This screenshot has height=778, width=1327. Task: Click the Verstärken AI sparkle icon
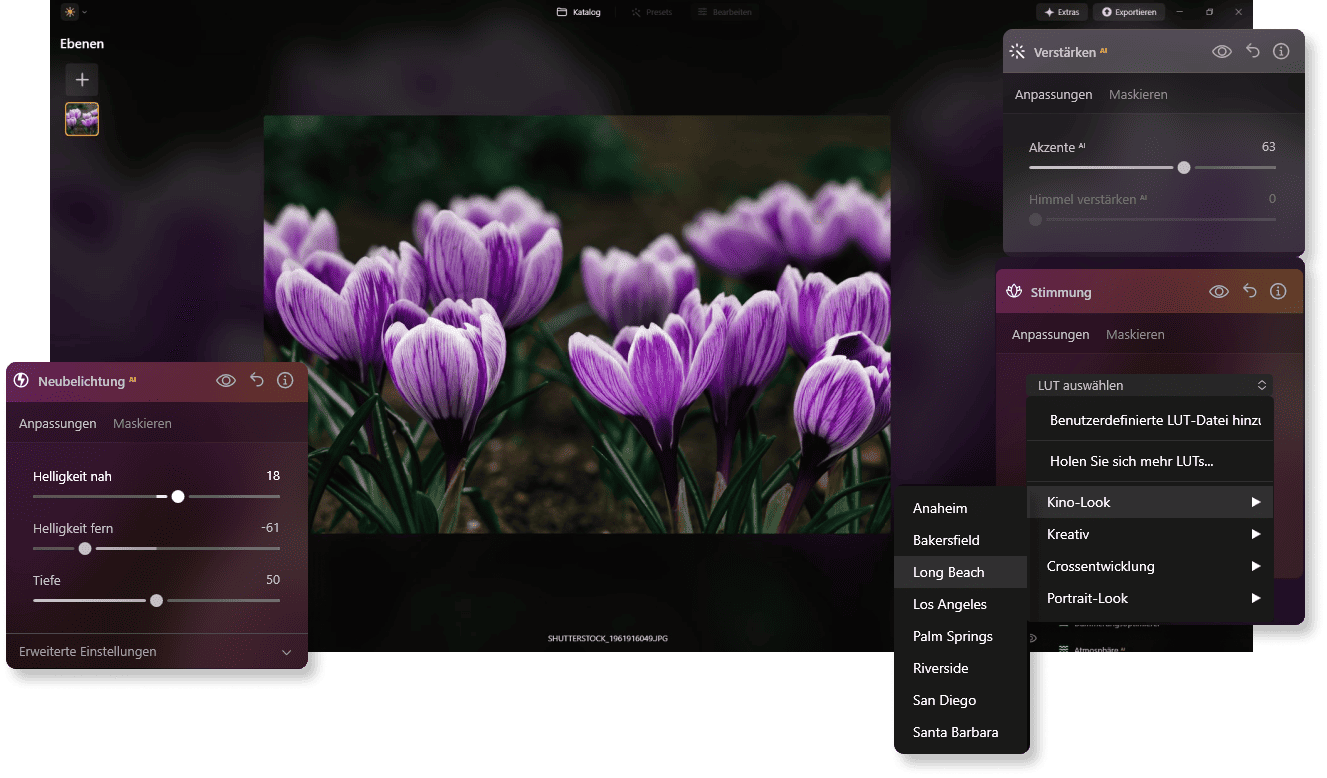tap(1018, 50)
